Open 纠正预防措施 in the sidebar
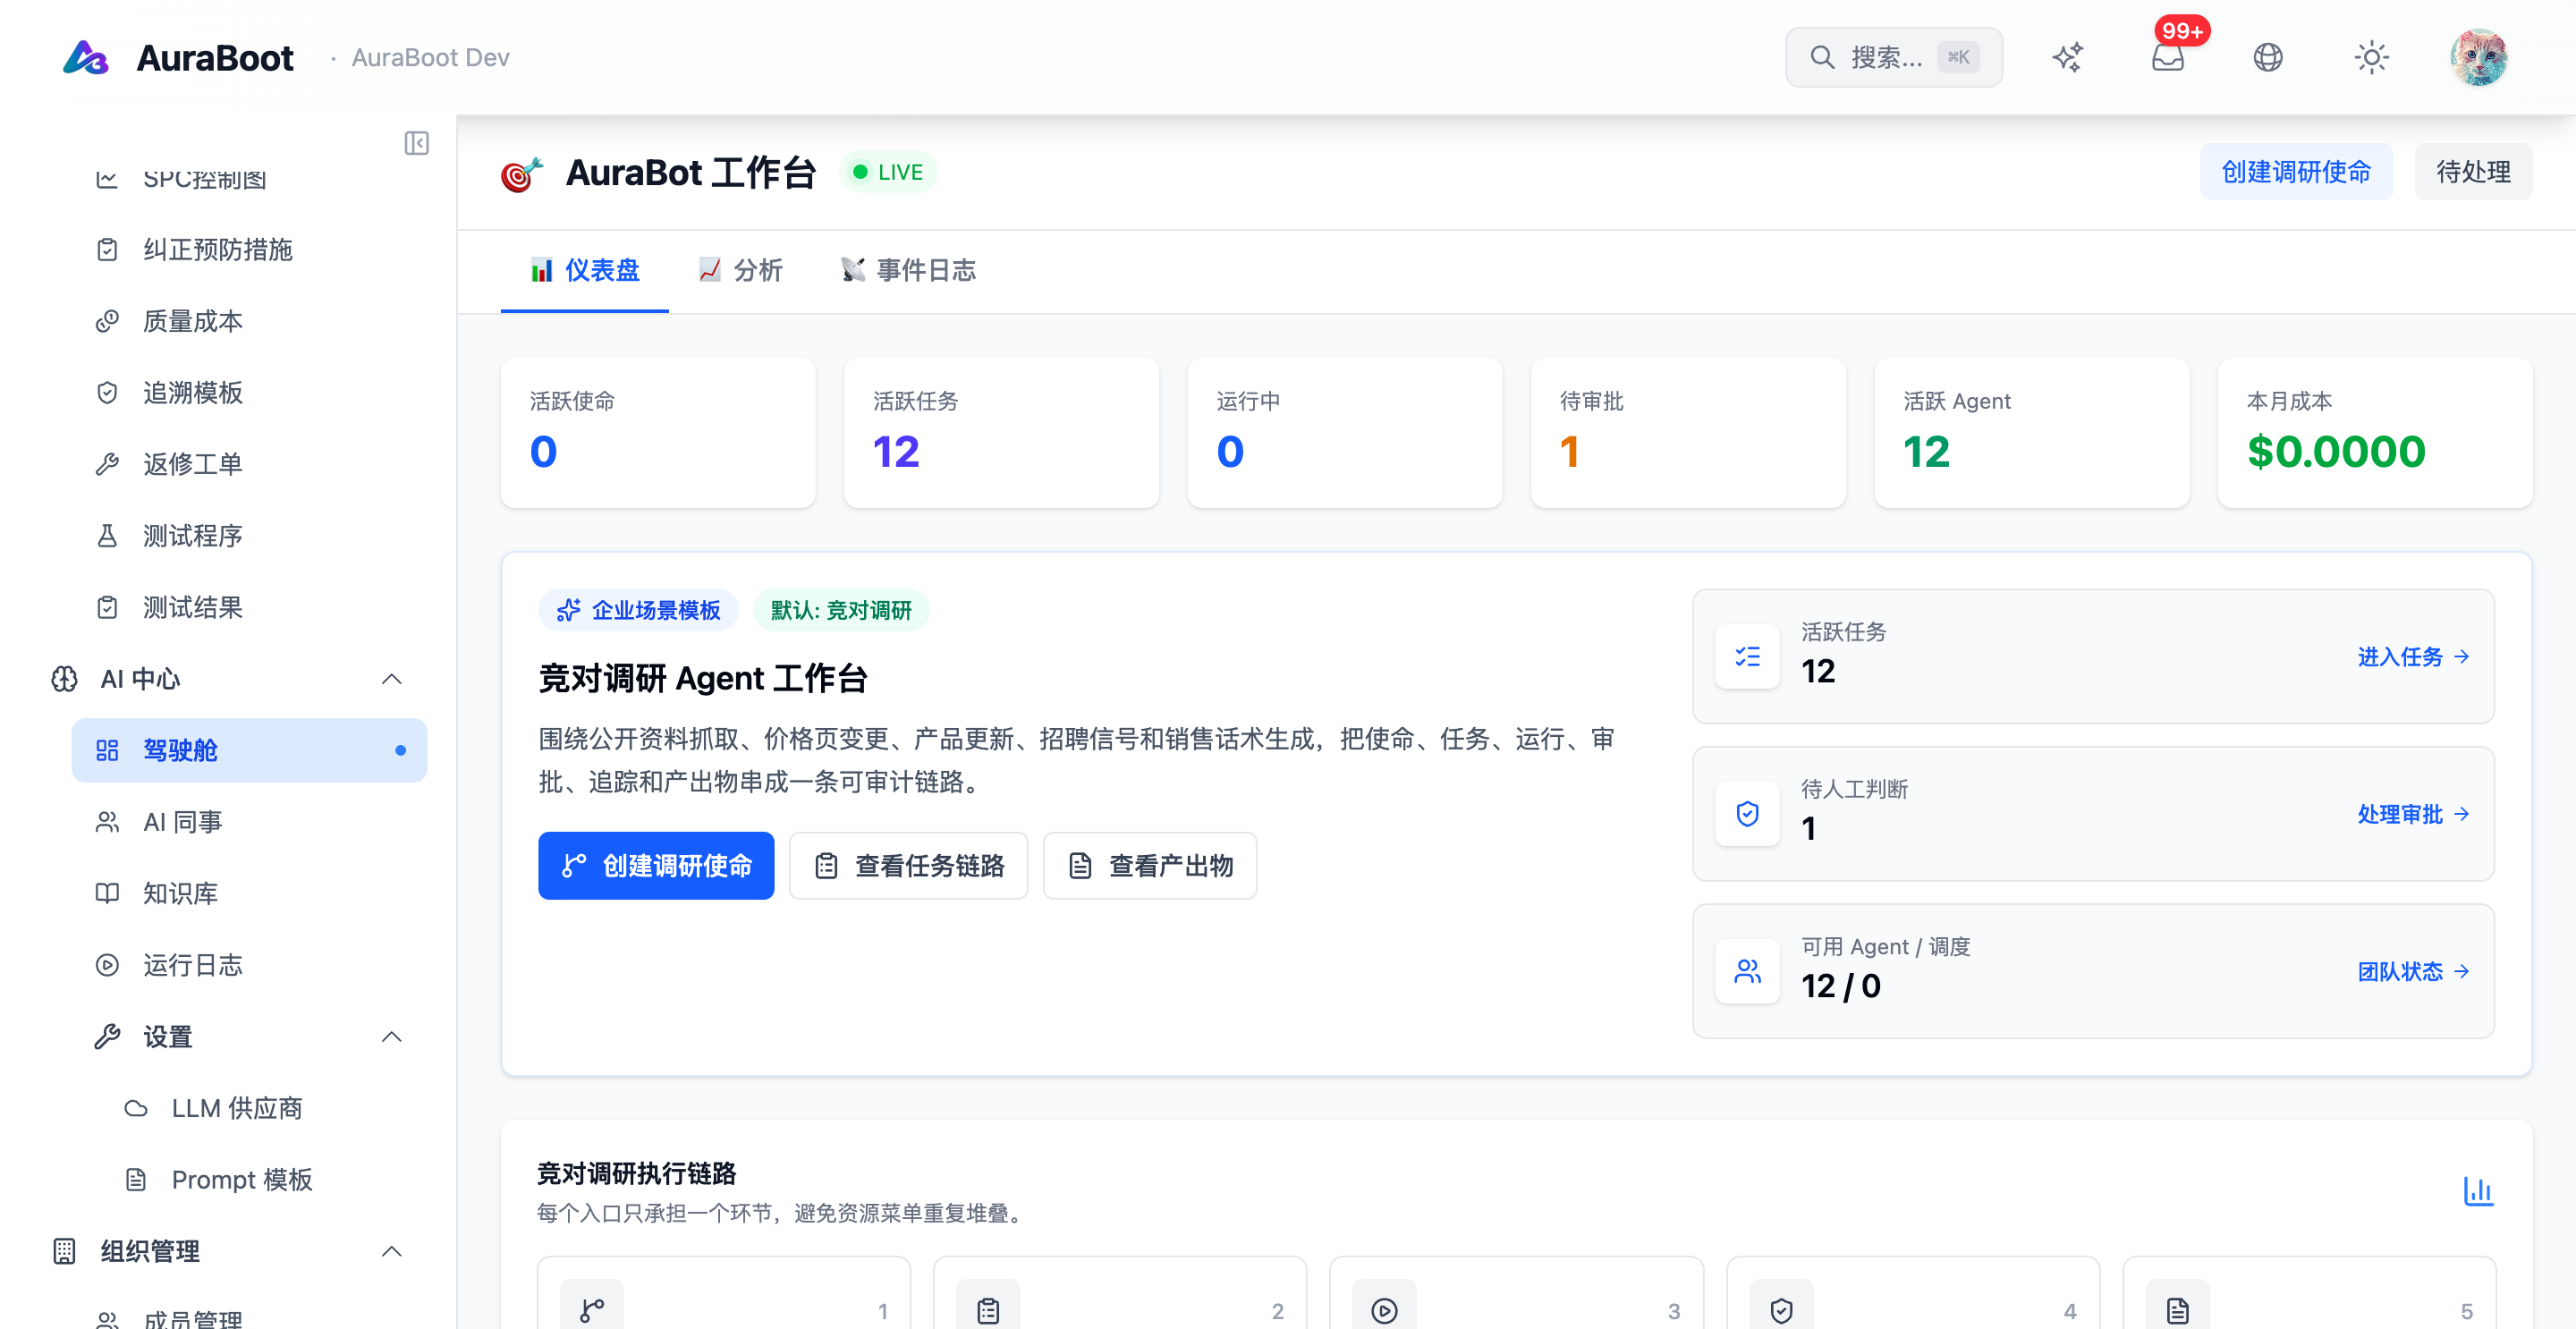The height and width of the screenshot is (1329, 2576). [250, 249]
